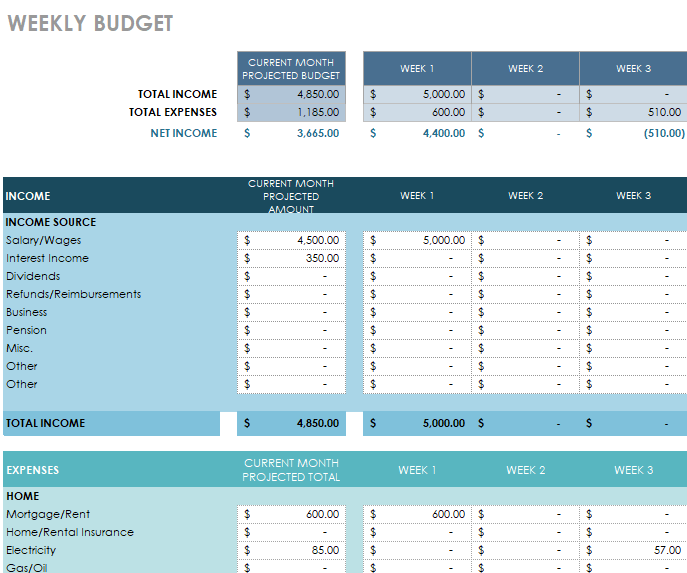This screenshot has width=687, height=573.
Task: Click the WEEKLY BUDGET title
Action: [90, 24]
